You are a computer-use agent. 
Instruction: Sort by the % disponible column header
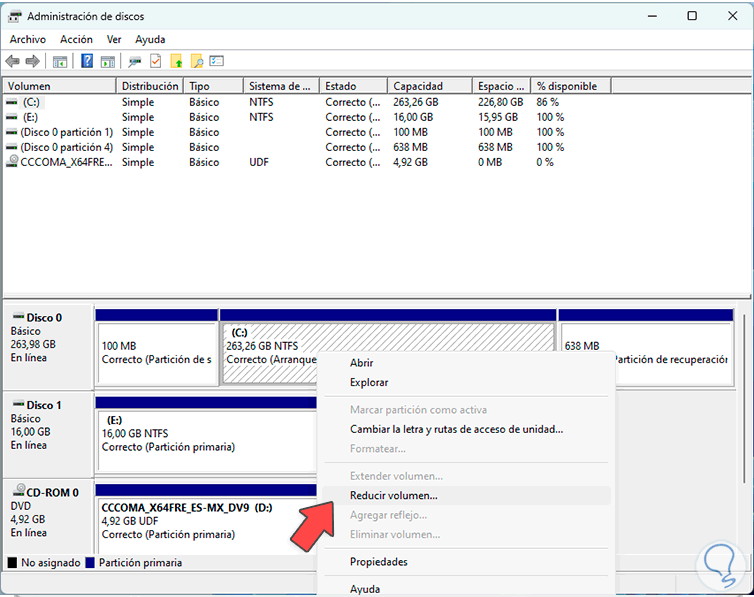point(571,86)
